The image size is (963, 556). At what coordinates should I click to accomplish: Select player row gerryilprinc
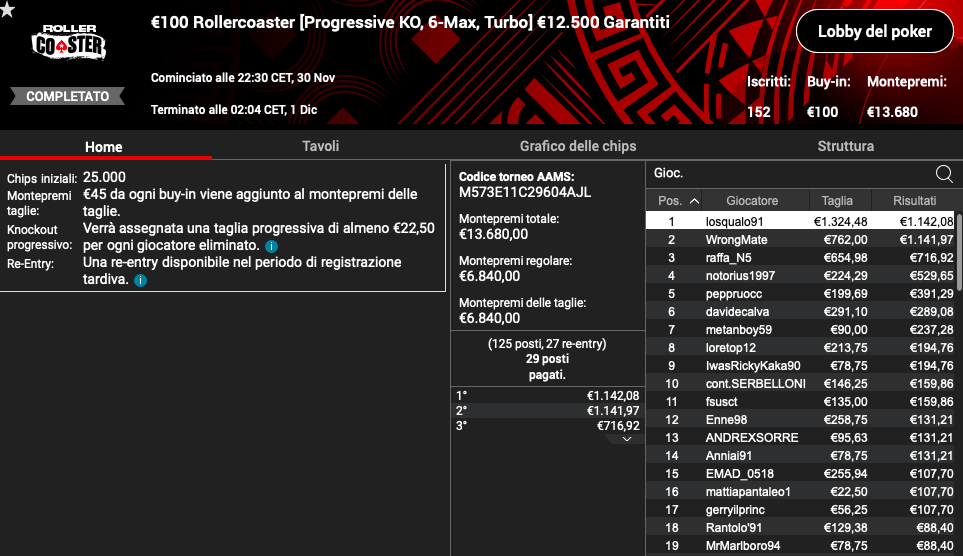pos(800,510)
